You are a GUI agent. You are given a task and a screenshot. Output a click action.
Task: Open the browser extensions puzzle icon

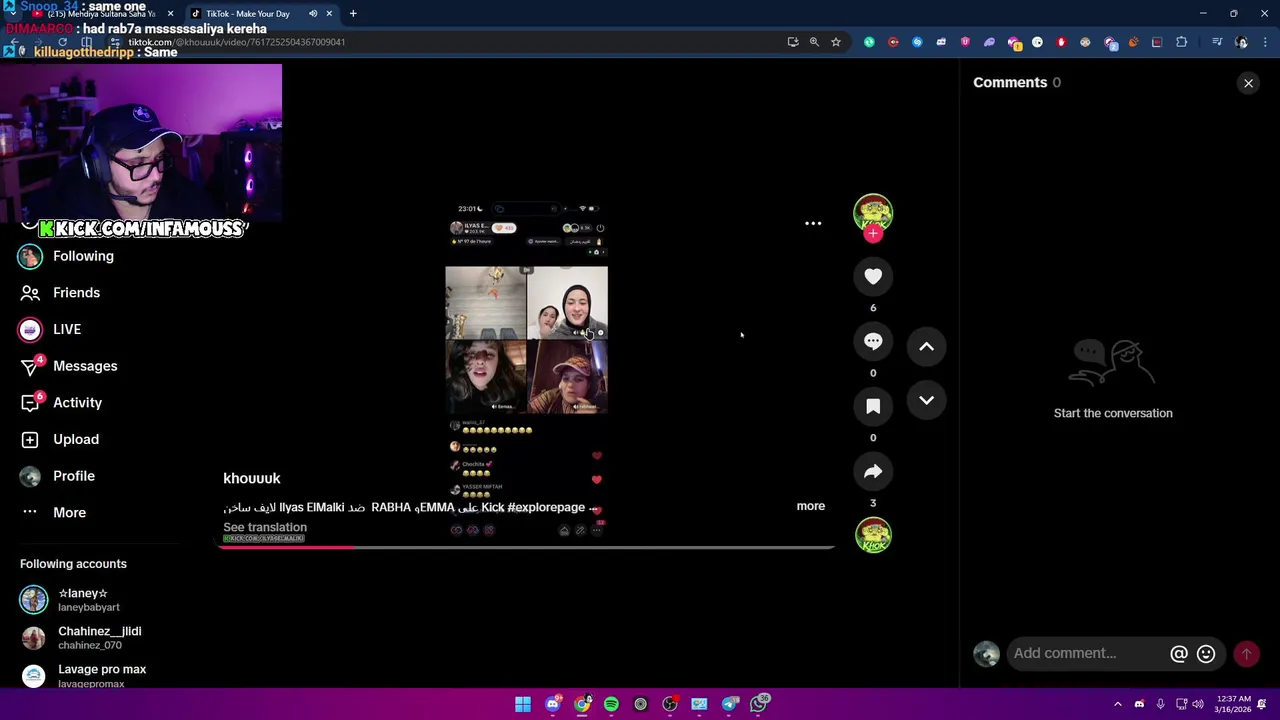[x=1182, y=42]
